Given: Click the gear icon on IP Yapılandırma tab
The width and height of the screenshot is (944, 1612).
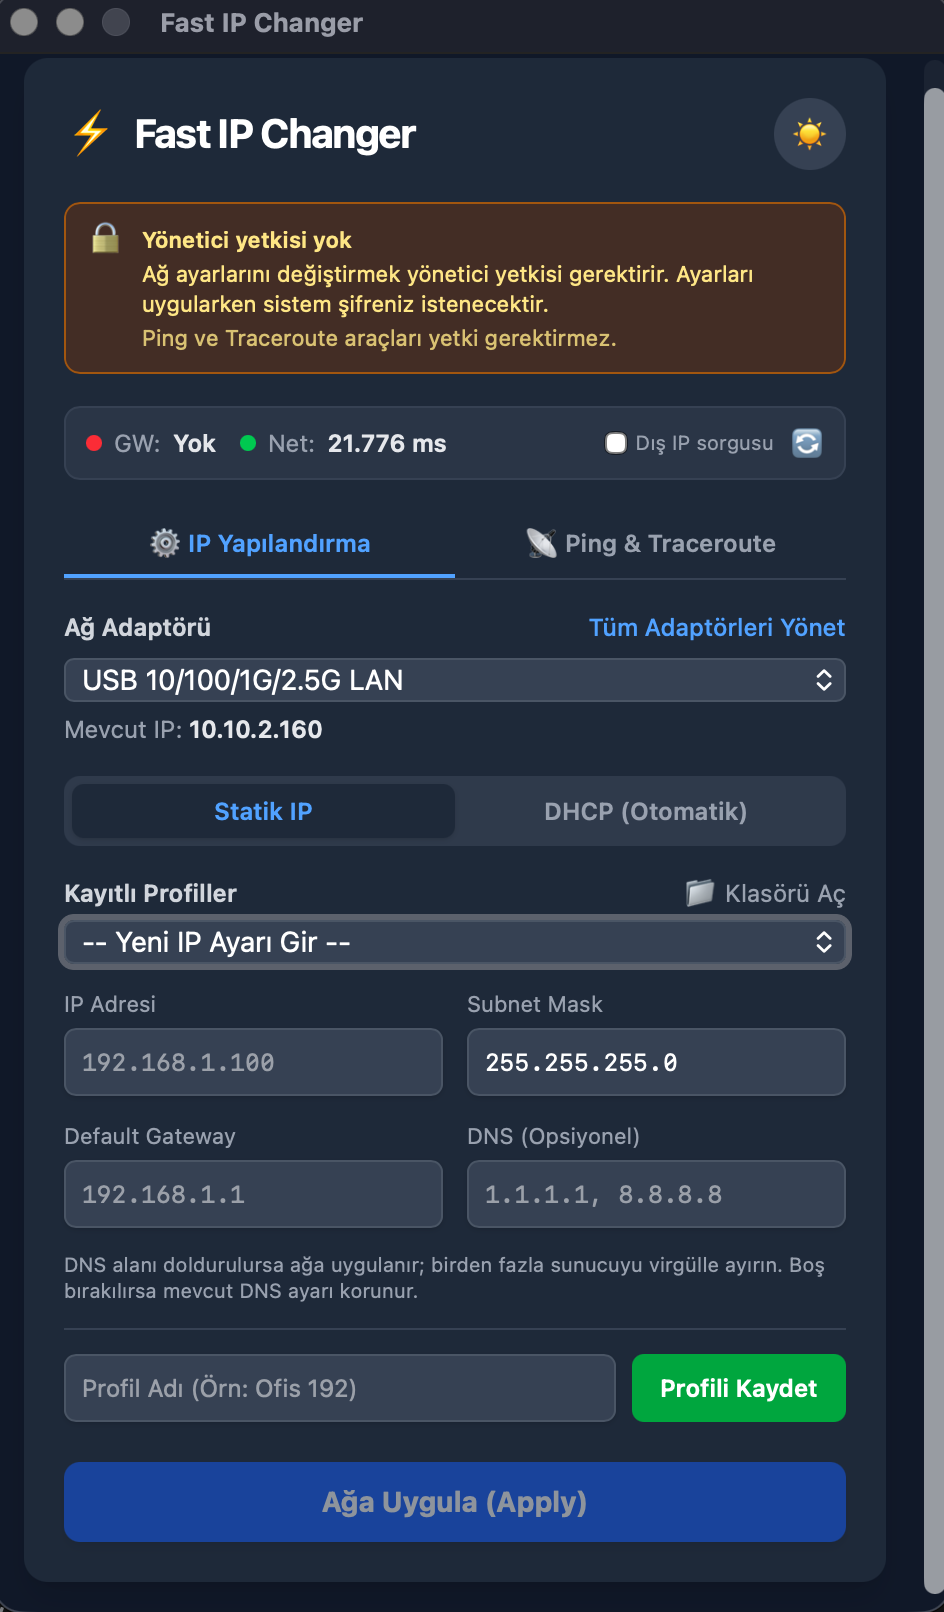Looking at the screenshot, I should [x=164, y=543].
